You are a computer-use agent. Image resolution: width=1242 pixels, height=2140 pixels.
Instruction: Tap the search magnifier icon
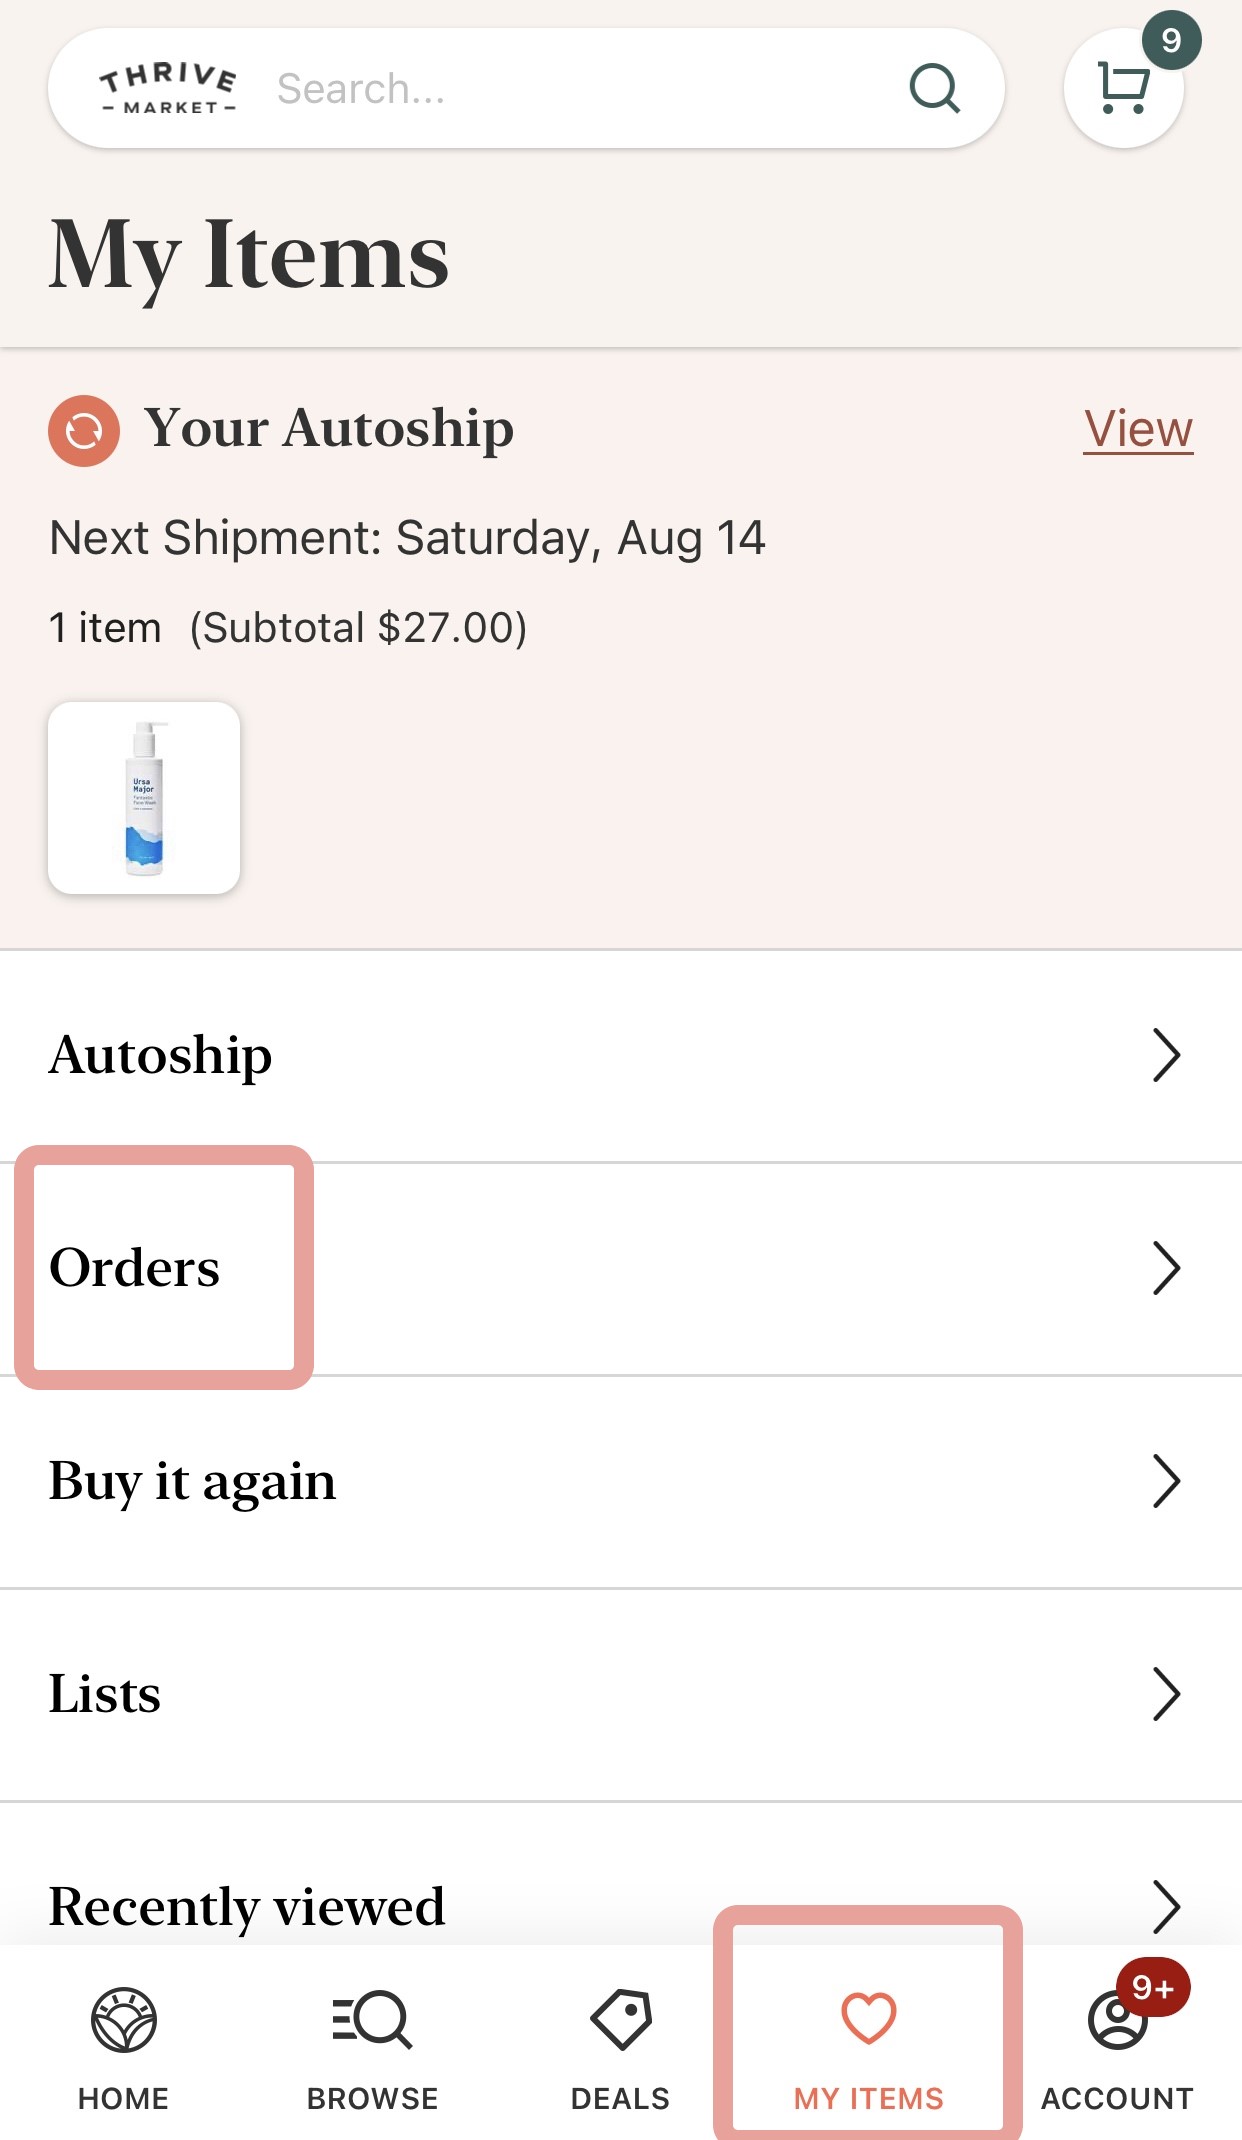point(934,89)
